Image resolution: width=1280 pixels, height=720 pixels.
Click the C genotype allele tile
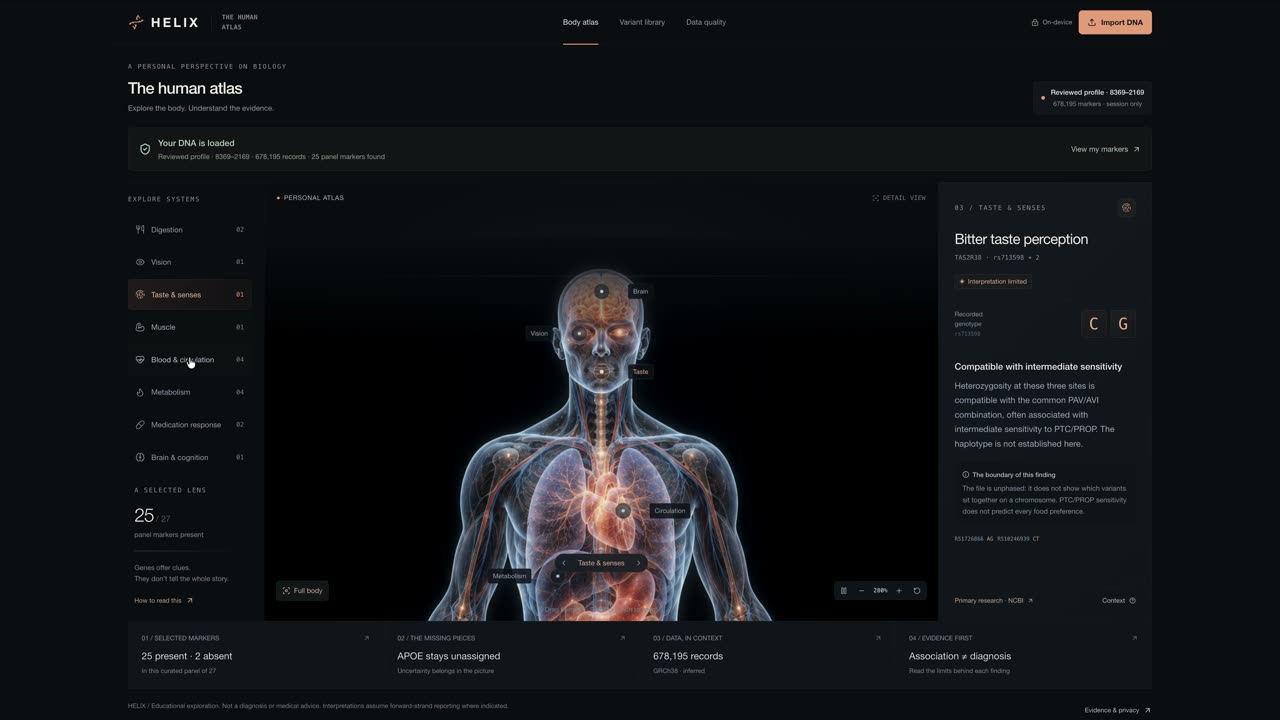point(1093,324)
